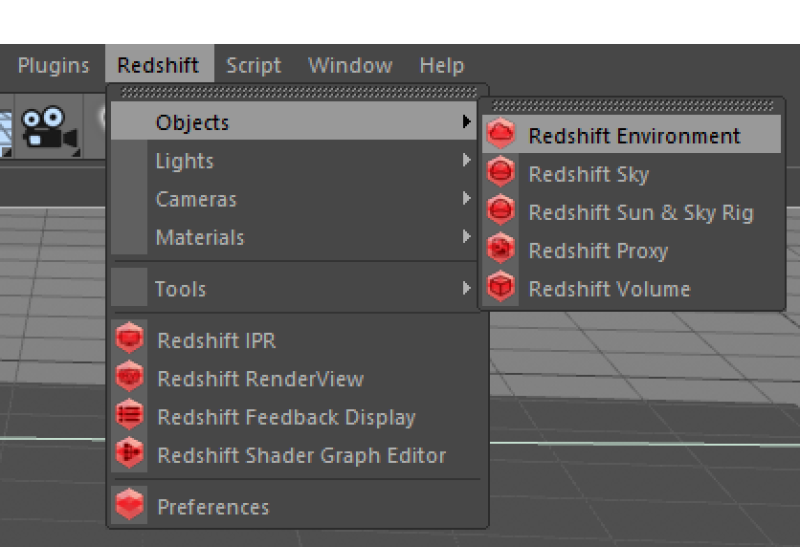Click the Redshift Environment cloud icon
The image size is (800, 547).
501,134
